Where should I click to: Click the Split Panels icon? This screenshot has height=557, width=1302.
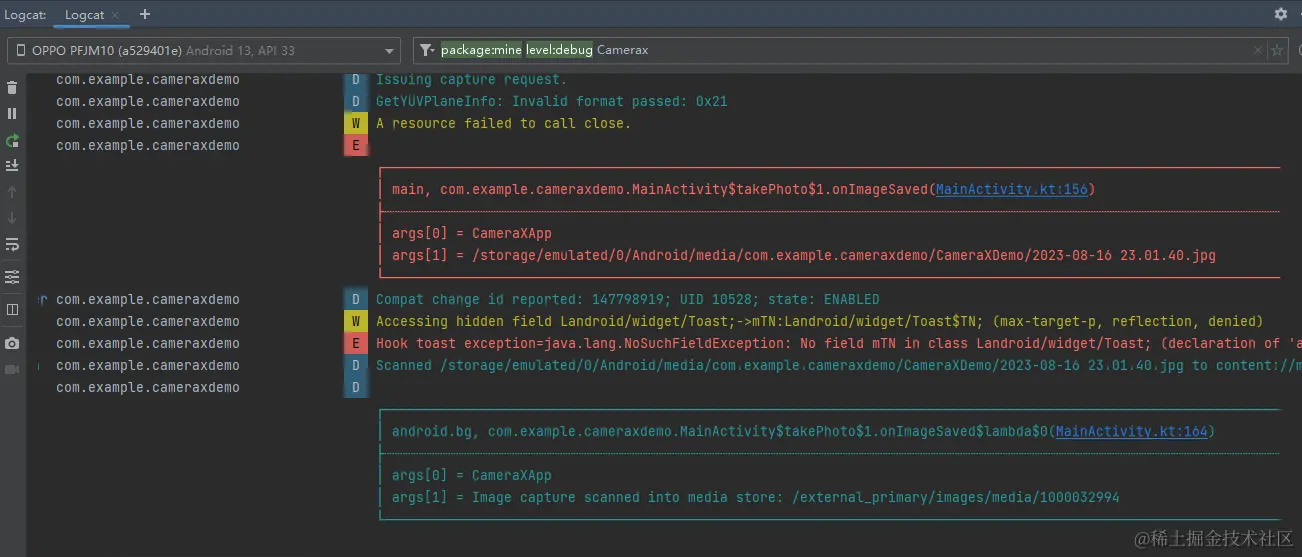[12, 309]
